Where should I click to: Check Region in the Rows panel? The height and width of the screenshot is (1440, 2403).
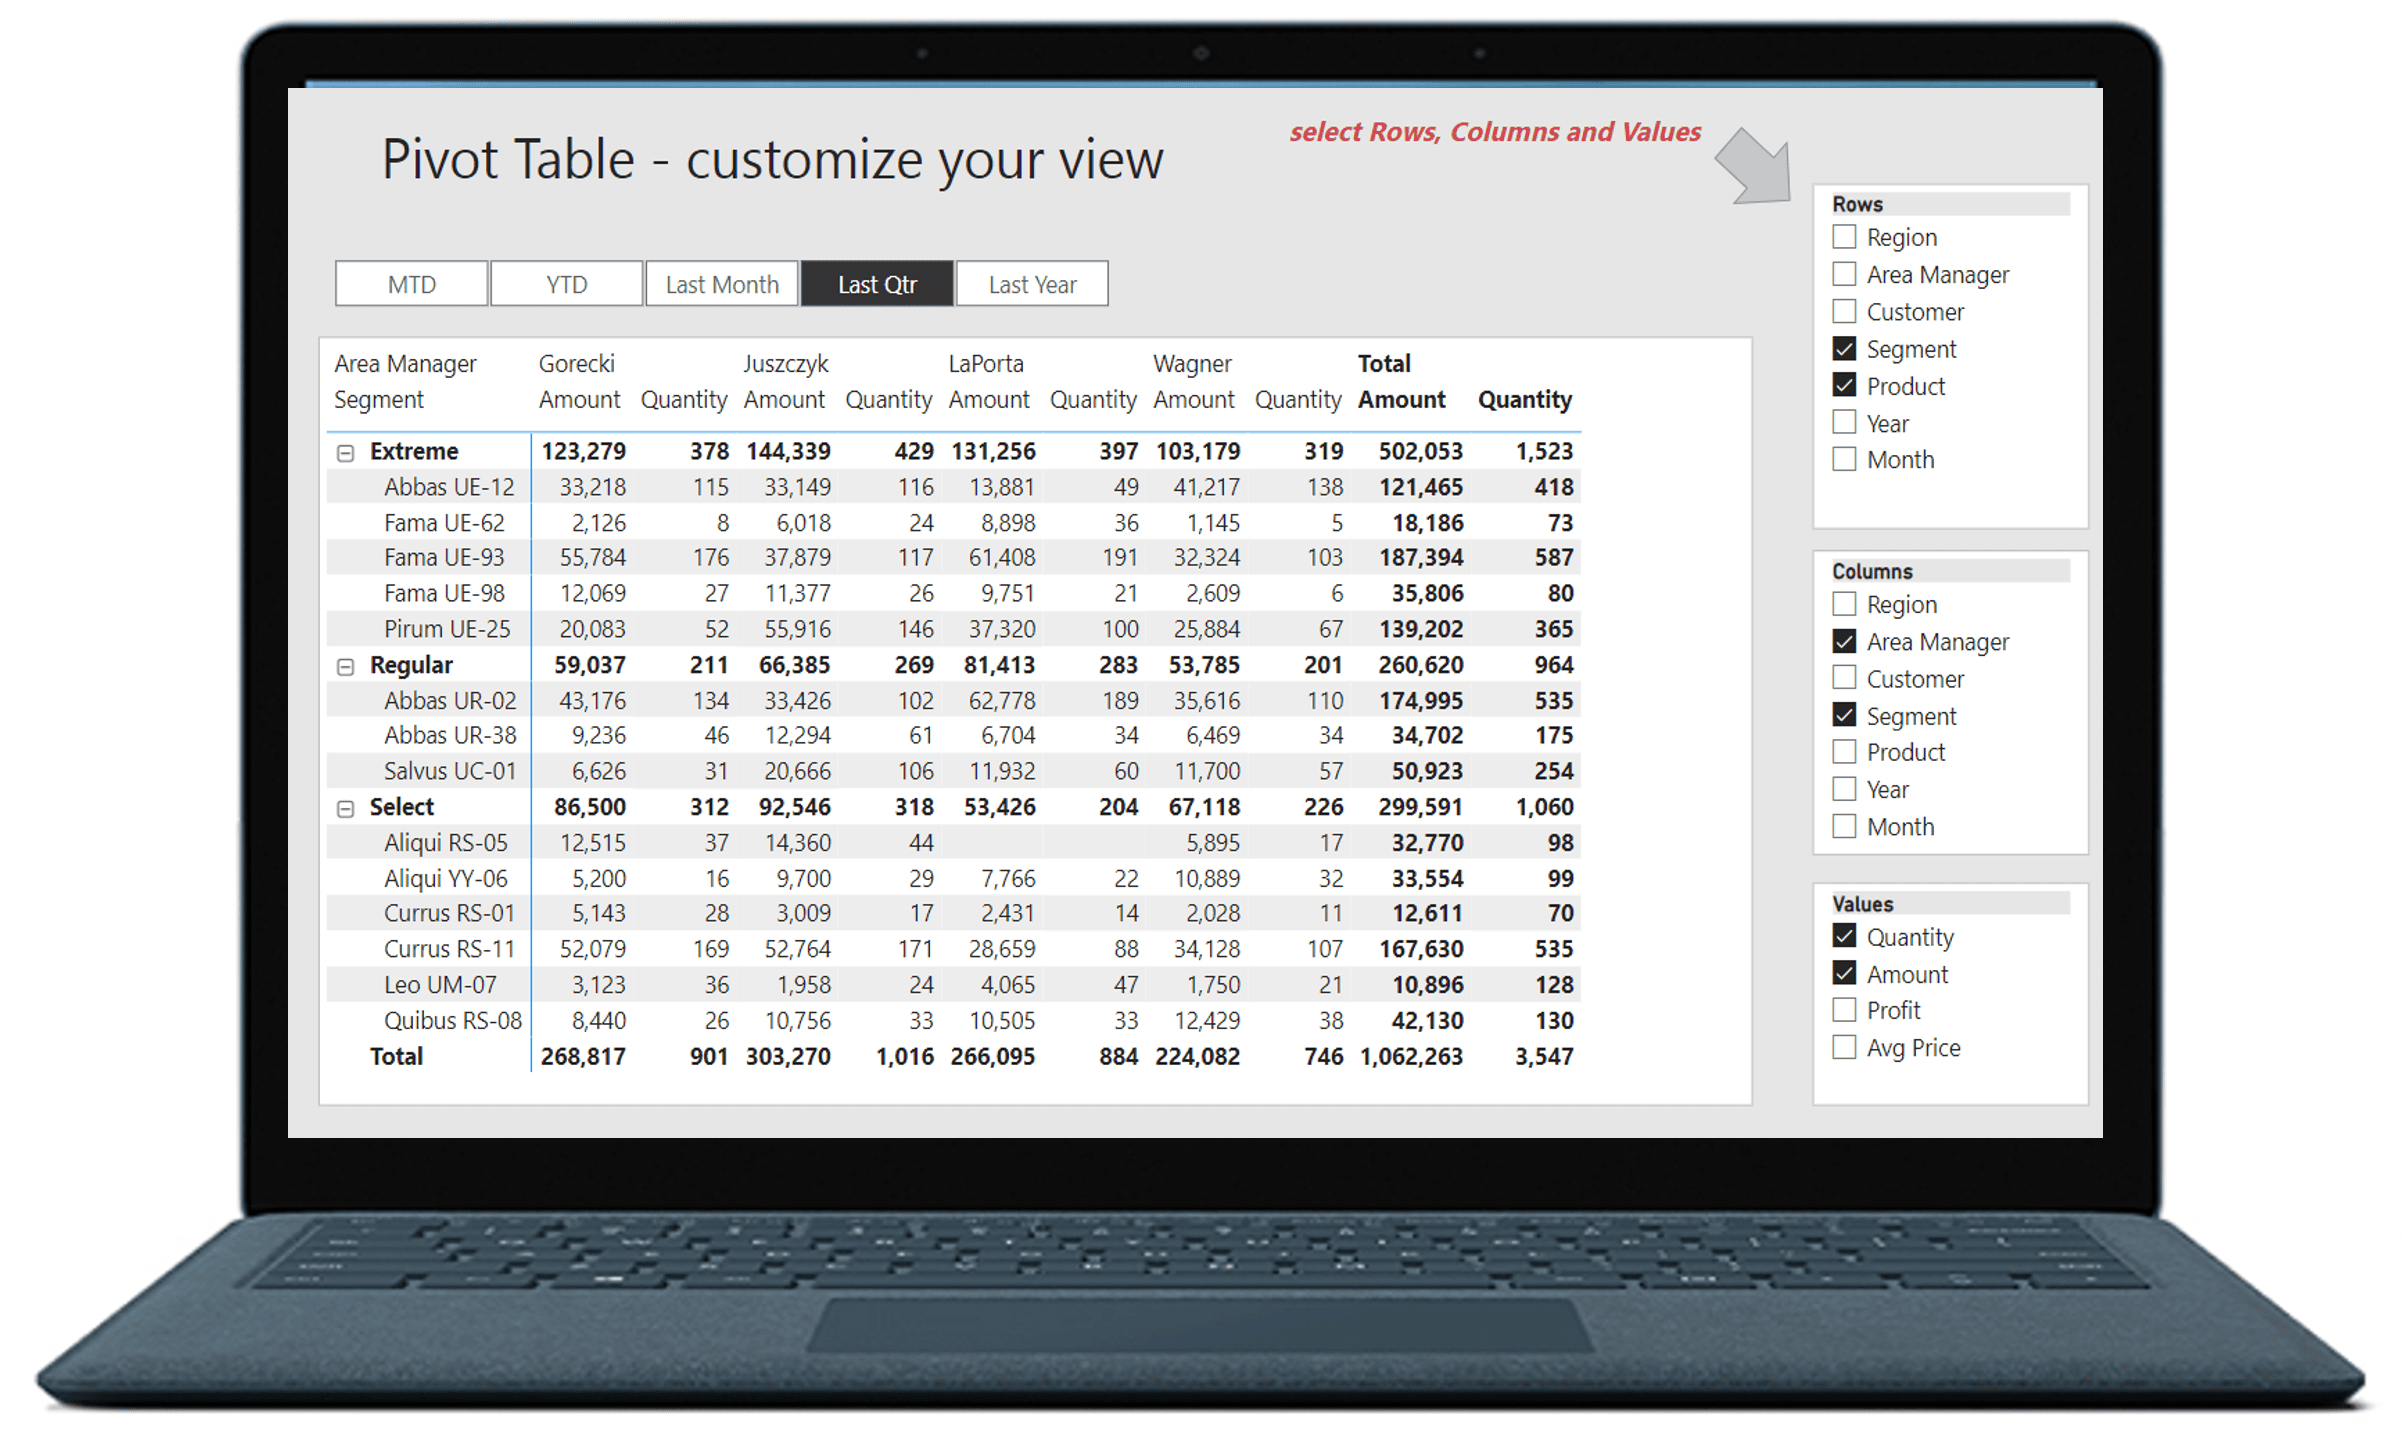coord(1845,237)
